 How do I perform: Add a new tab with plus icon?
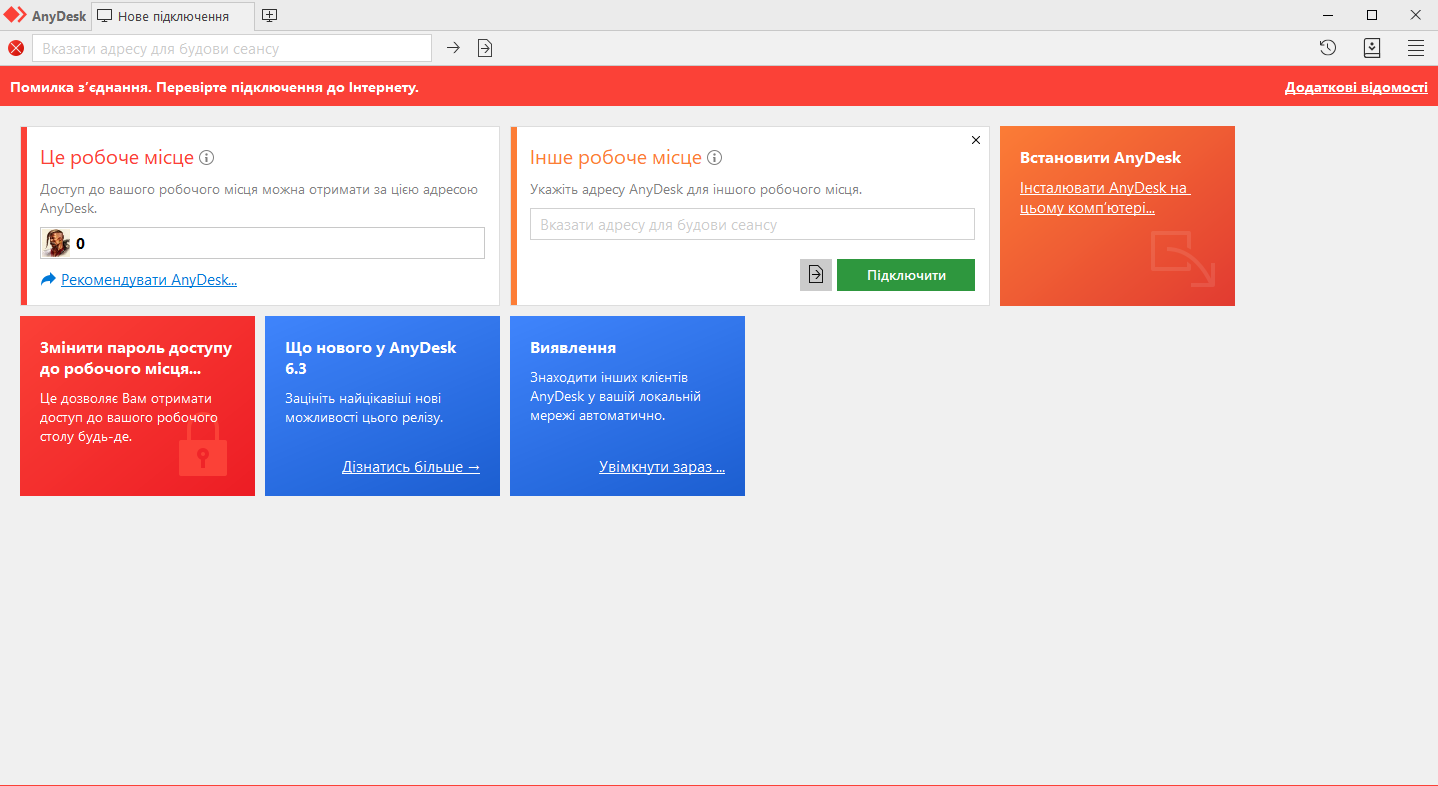tap(269, 16)
